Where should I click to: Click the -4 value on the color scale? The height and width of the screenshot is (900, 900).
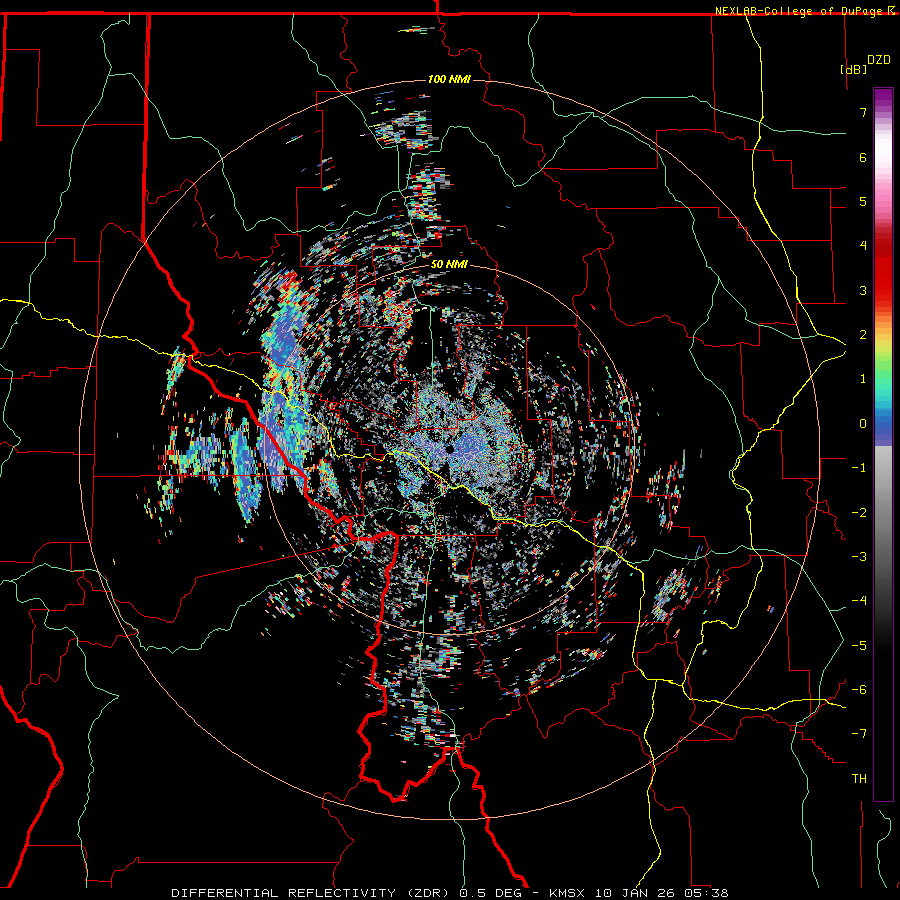click(859, 600)
